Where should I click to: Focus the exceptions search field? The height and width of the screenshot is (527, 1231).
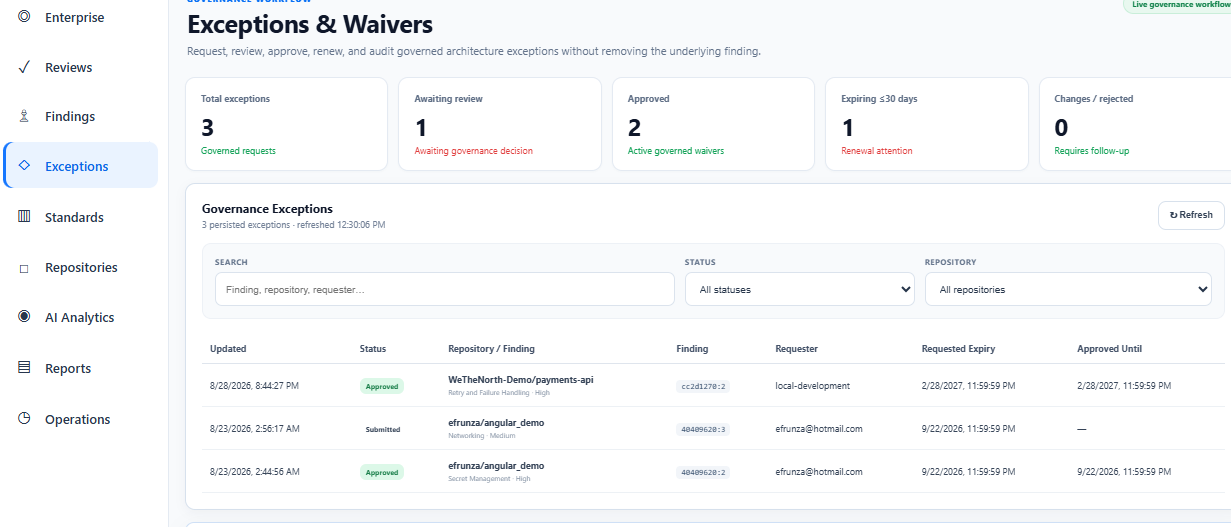[444, 289]
